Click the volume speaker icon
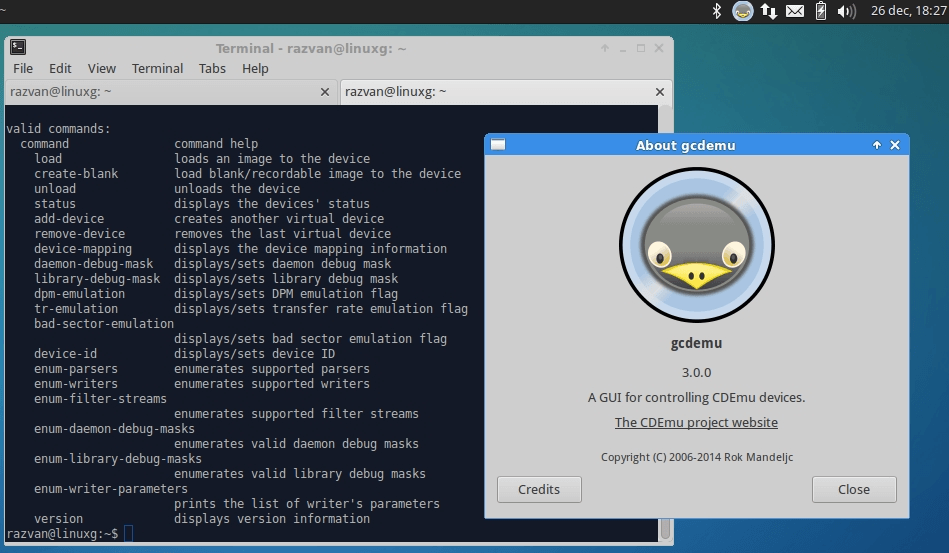The height and width of the screenshot is (553, 949). pos(846,11)
